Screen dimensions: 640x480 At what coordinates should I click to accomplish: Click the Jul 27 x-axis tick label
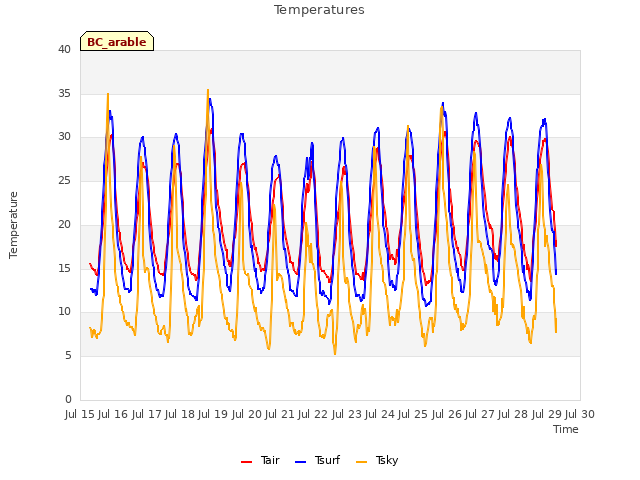(x=480, y=414)
